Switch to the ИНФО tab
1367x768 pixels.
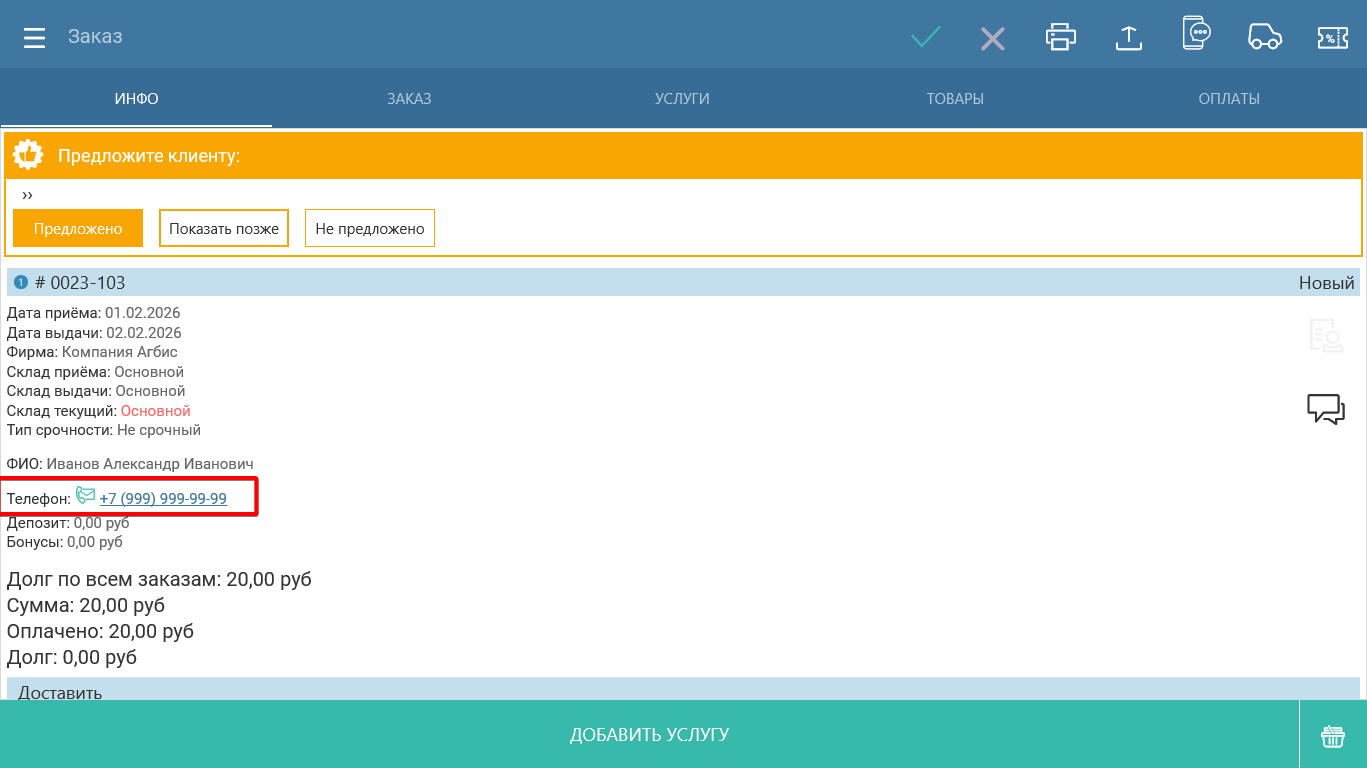[x=136, y=99]
